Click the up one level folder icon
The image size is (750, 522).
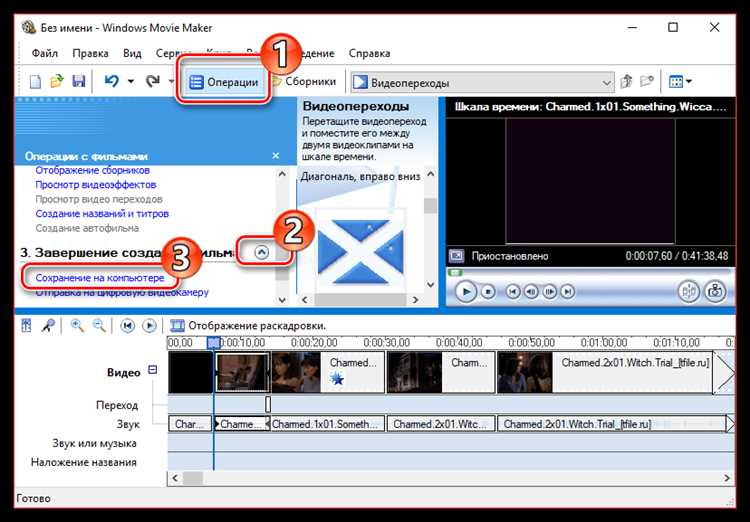[626, 82]
